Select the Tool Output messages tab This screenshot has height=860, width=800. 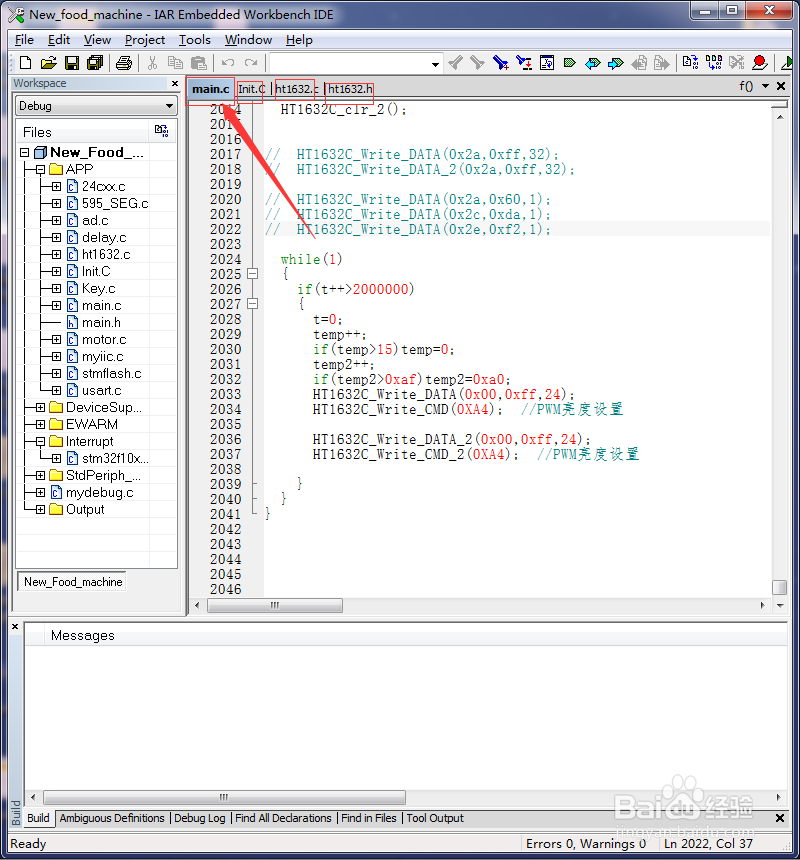[x=435, y=818]
